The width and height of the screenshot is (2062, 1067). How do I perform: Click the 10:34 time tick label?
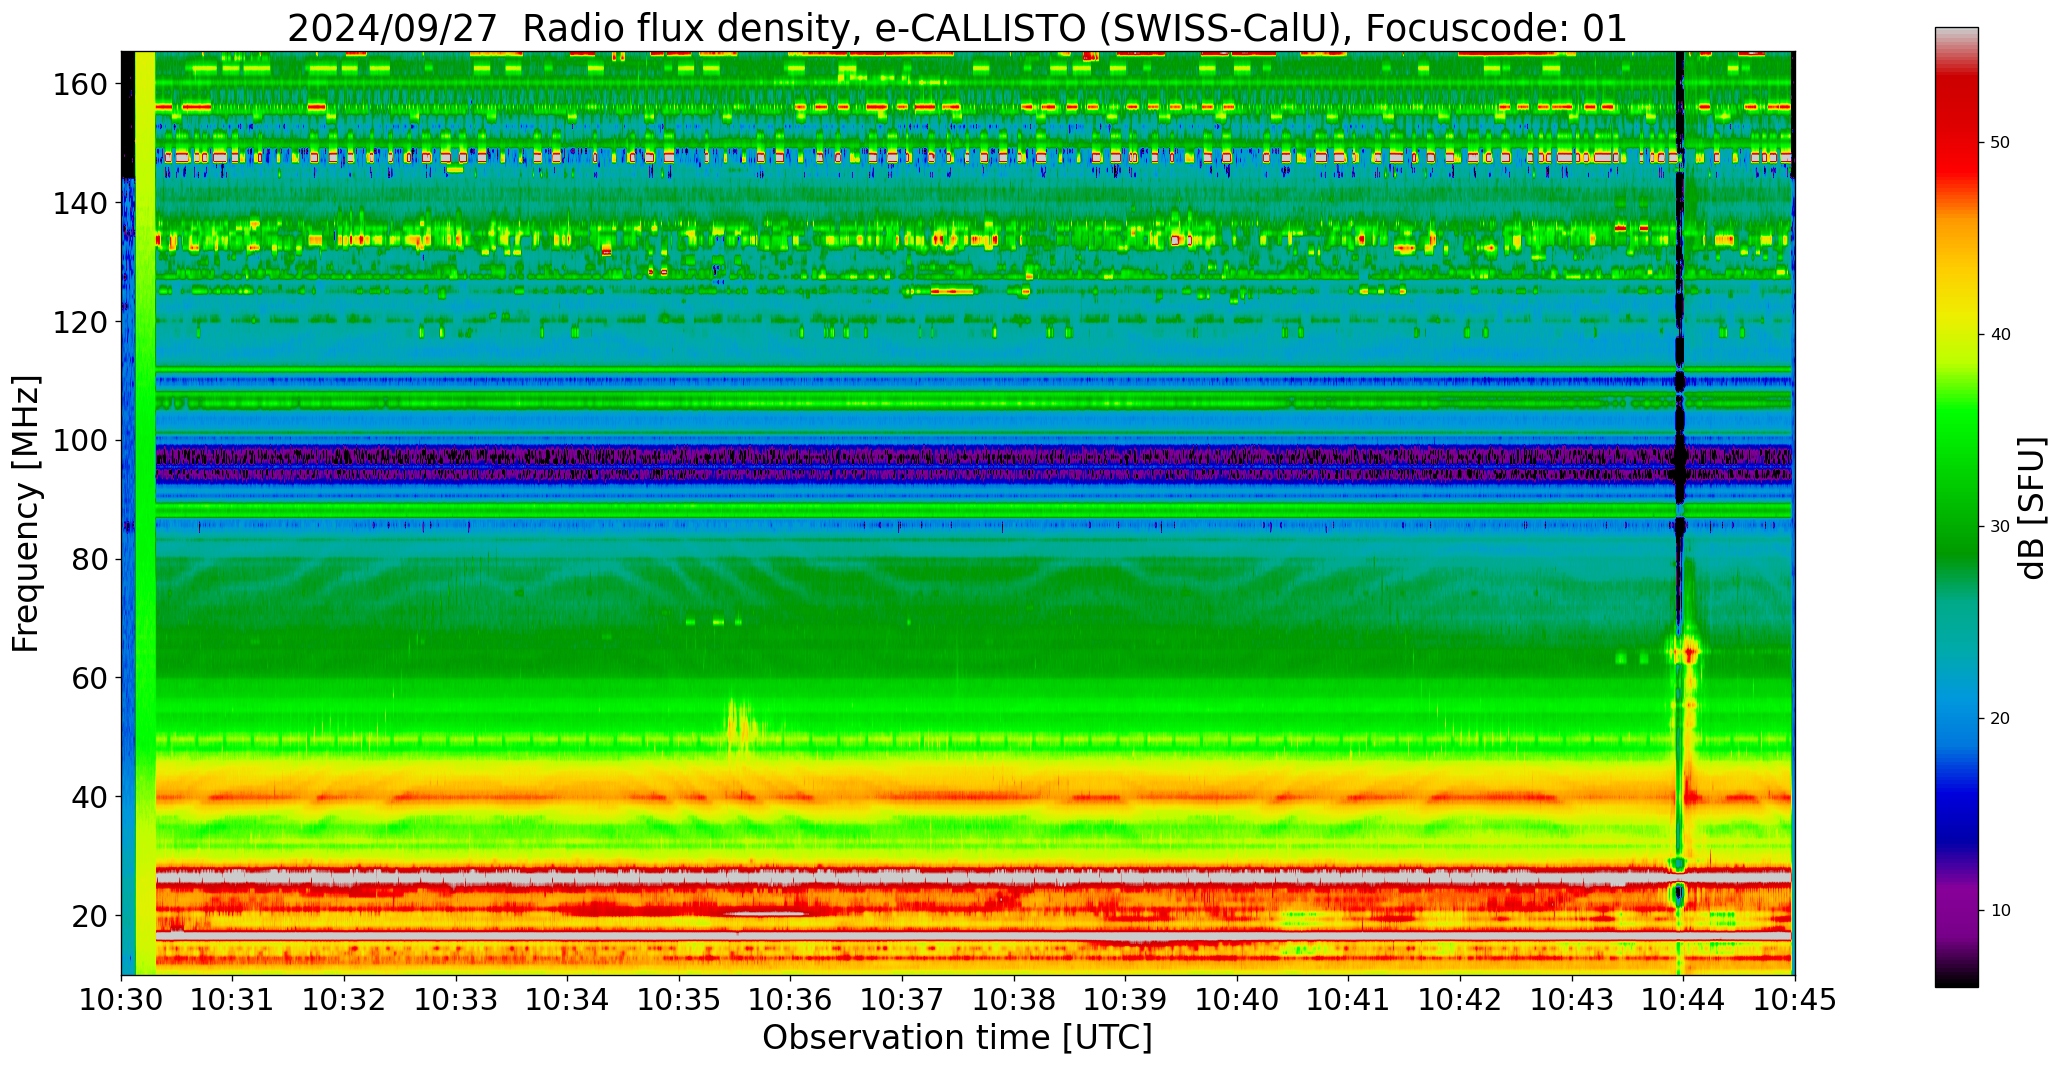(x=567, y=1000)
